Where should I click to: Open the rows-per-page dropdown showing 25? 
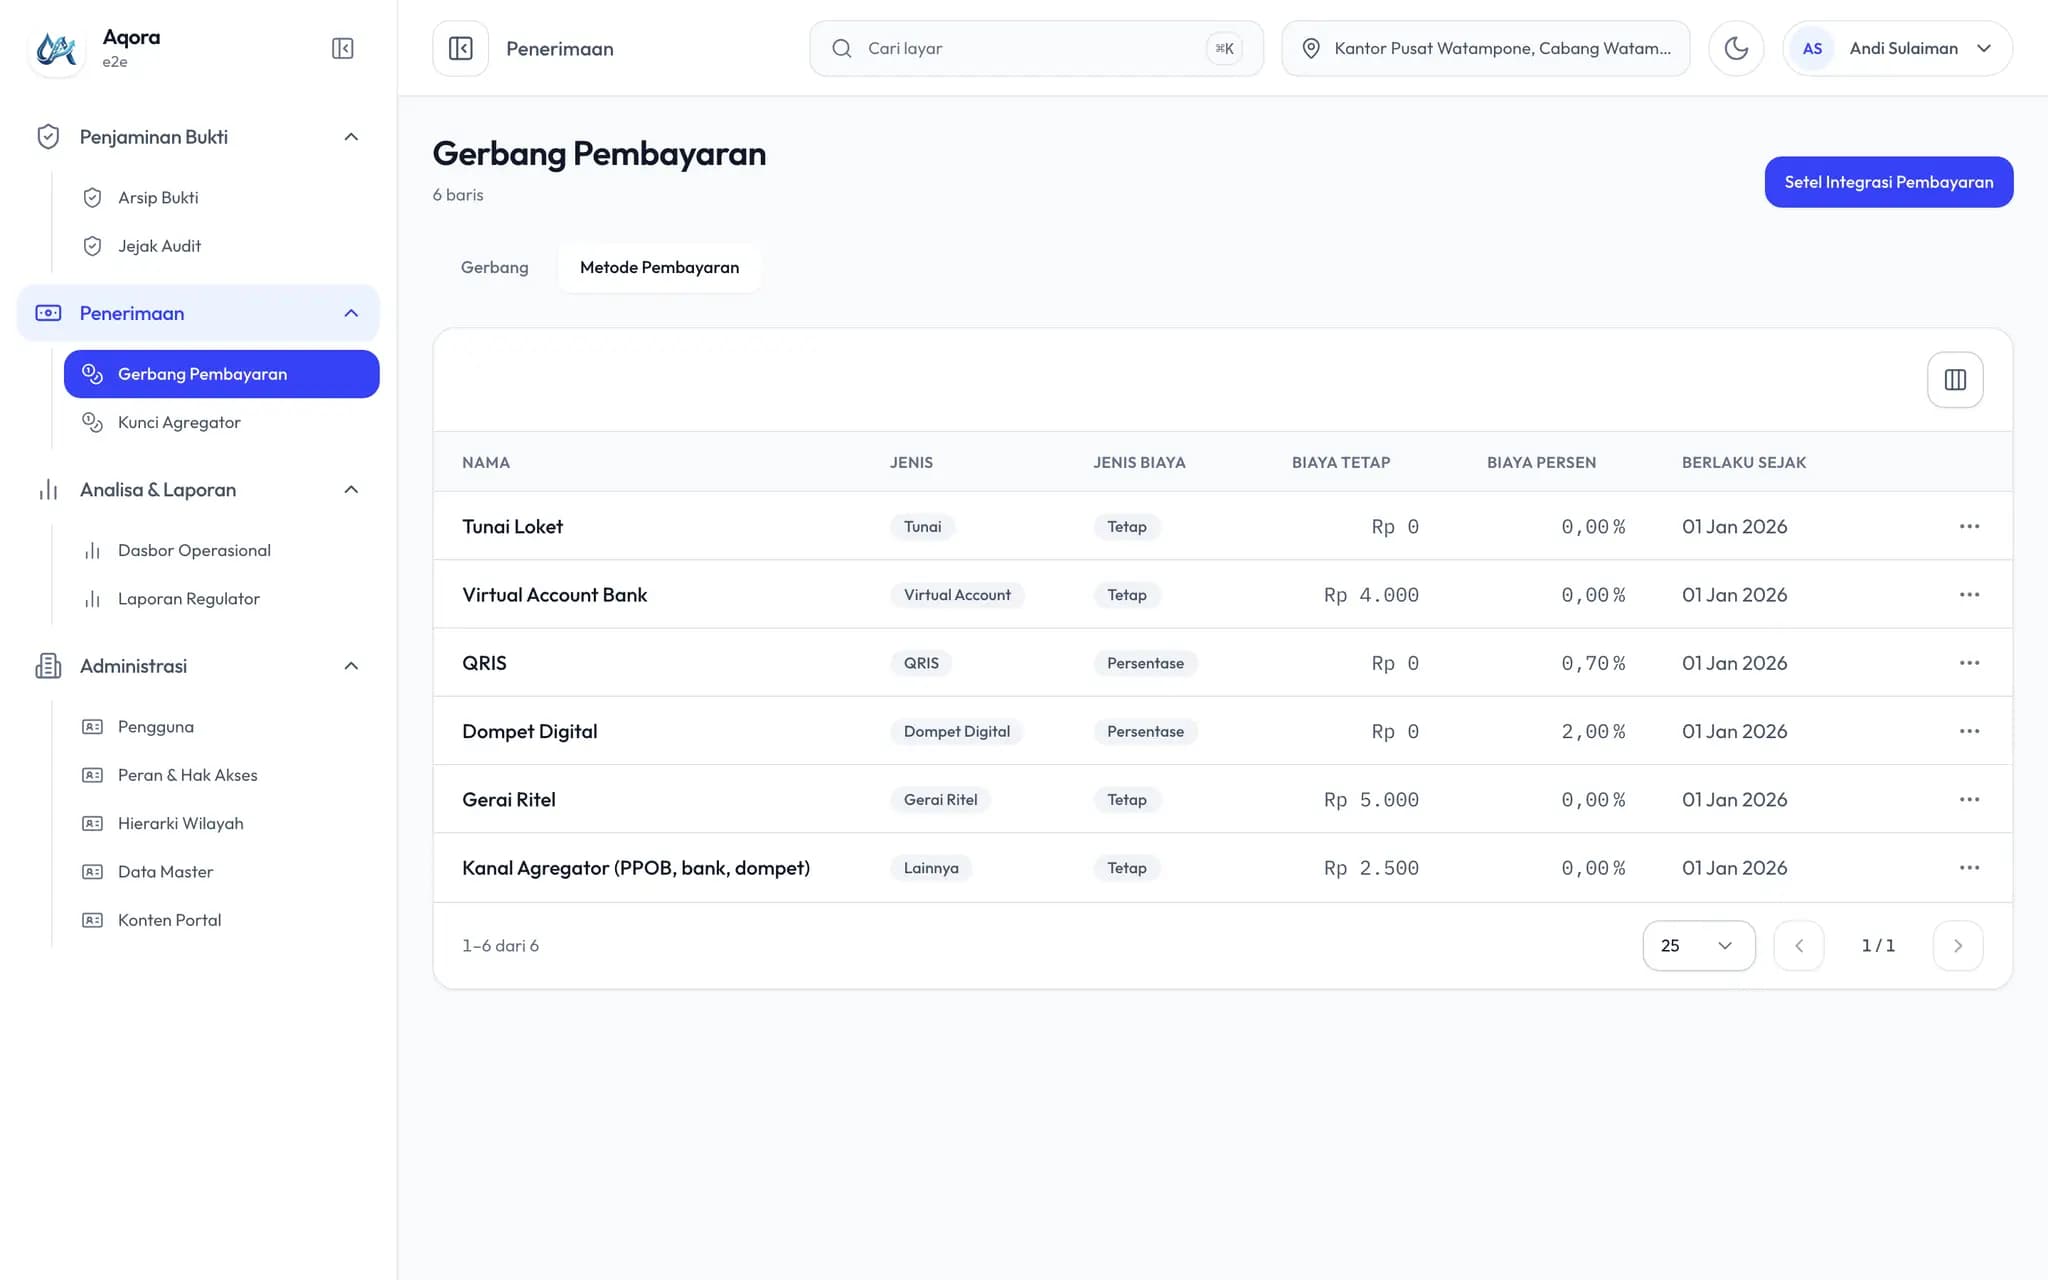point(1699,946)
